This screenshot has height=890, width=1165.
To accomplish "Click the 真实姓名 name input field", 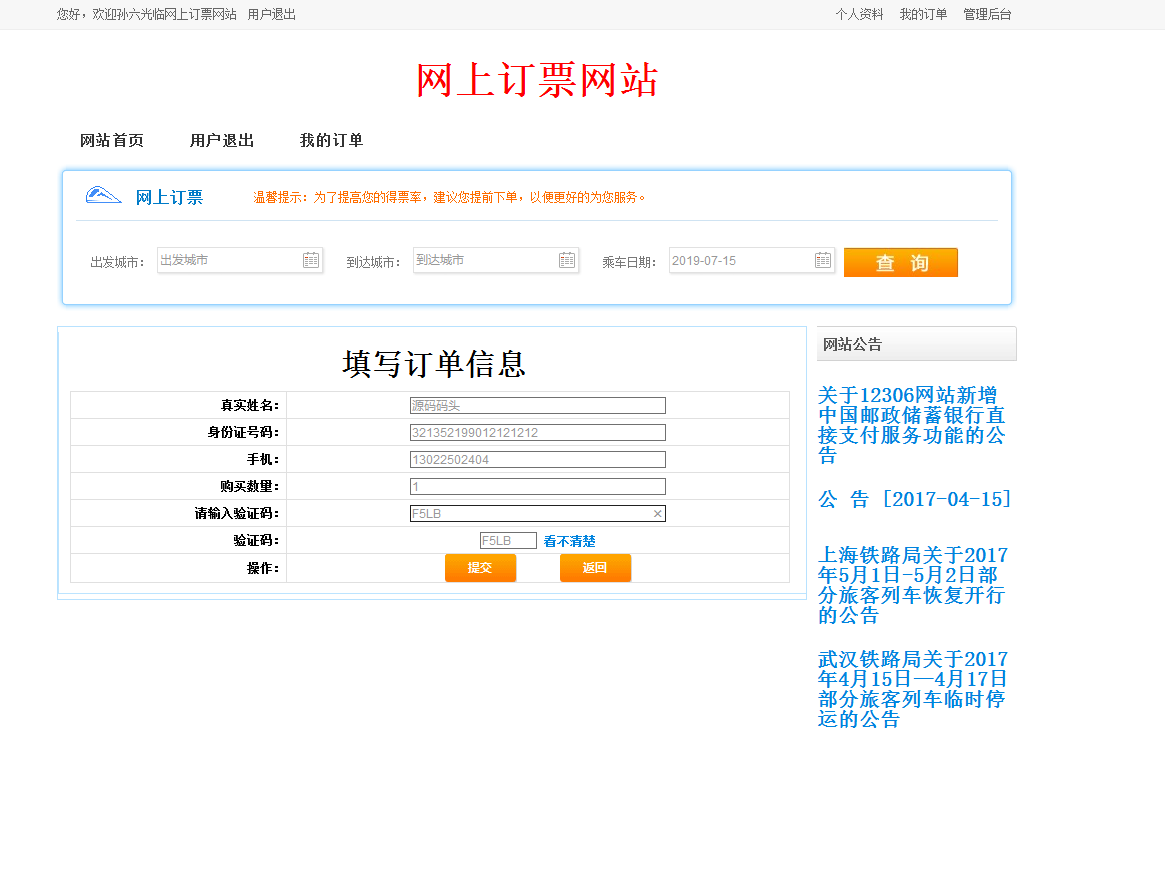I will (x=537, y=405).
